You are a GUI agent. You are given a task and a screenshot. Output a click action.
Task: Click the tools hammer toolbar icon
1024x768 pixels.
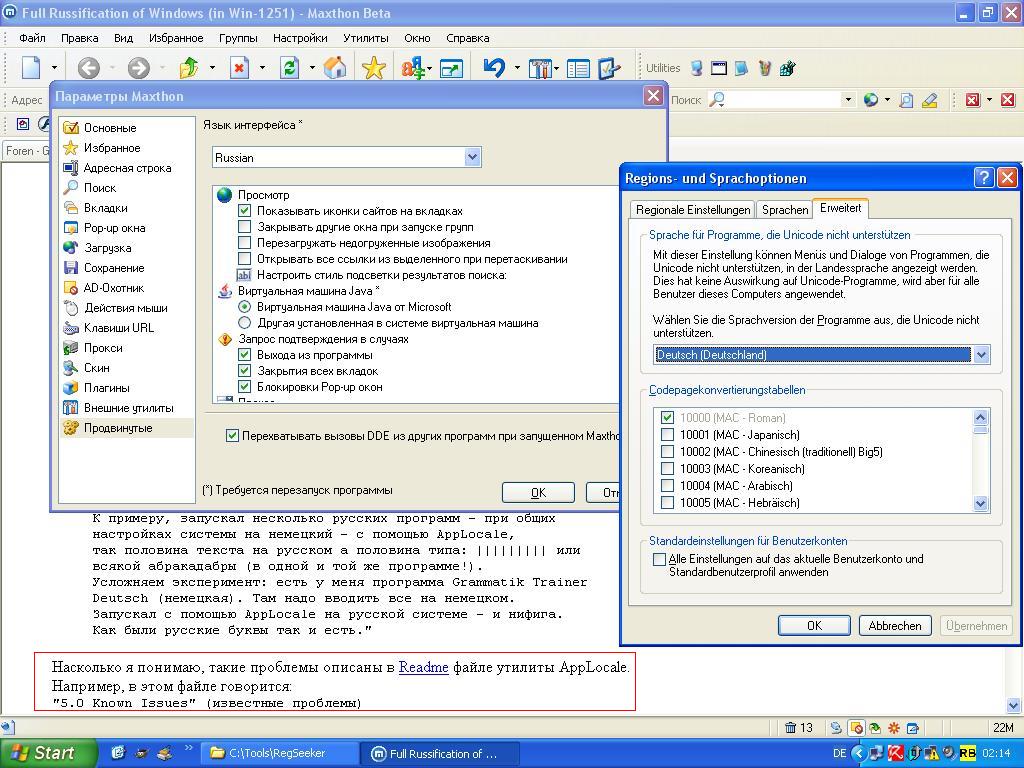(x=539, y=68)
